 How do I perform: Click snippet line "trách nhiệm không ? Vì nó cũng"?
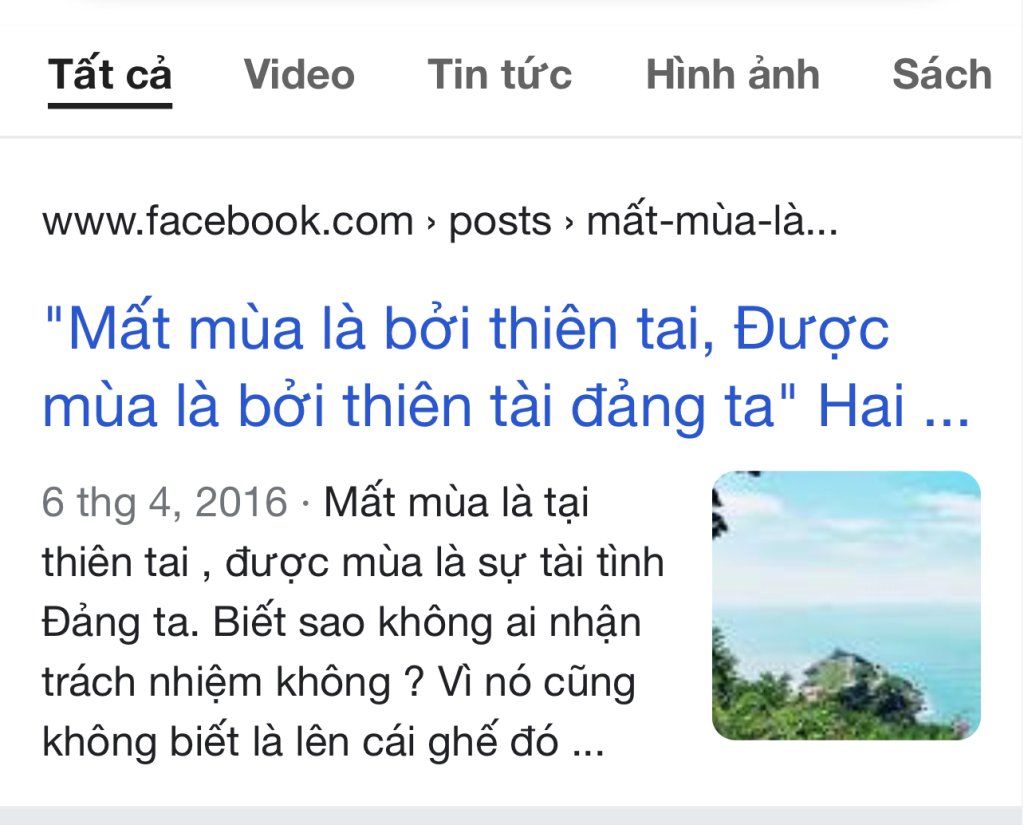tap(339, 683)
